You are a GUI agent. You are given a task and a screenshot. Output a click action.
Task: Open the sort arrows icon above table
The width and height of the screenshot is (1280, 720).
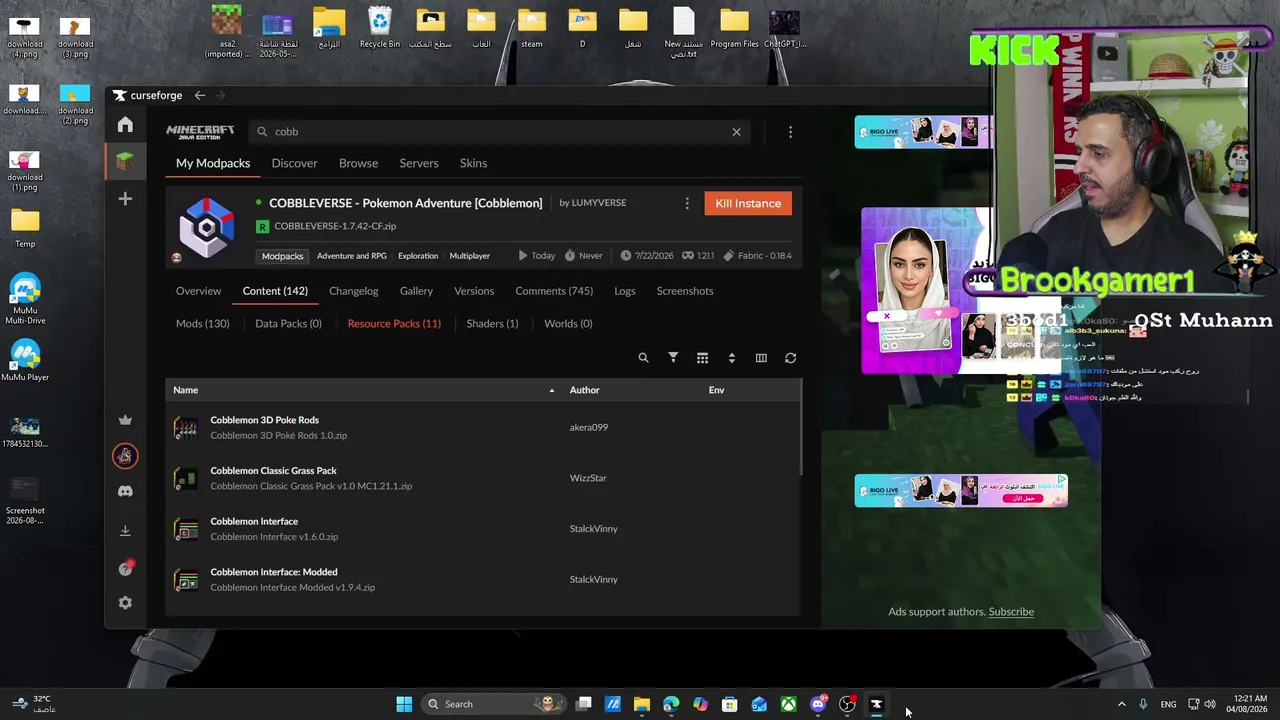tap(732, 358)
